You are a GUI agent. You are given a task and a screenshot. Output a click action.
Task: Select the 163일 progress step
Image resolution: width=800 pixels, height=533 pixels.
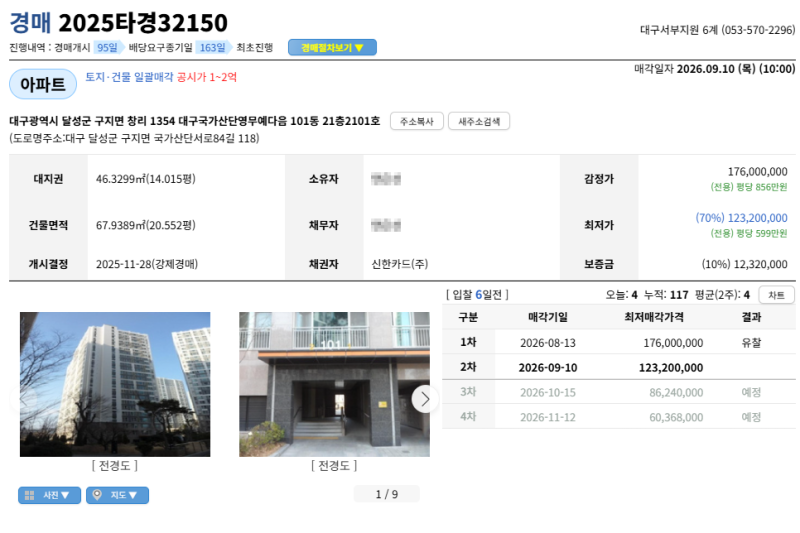tap(212, 47)
